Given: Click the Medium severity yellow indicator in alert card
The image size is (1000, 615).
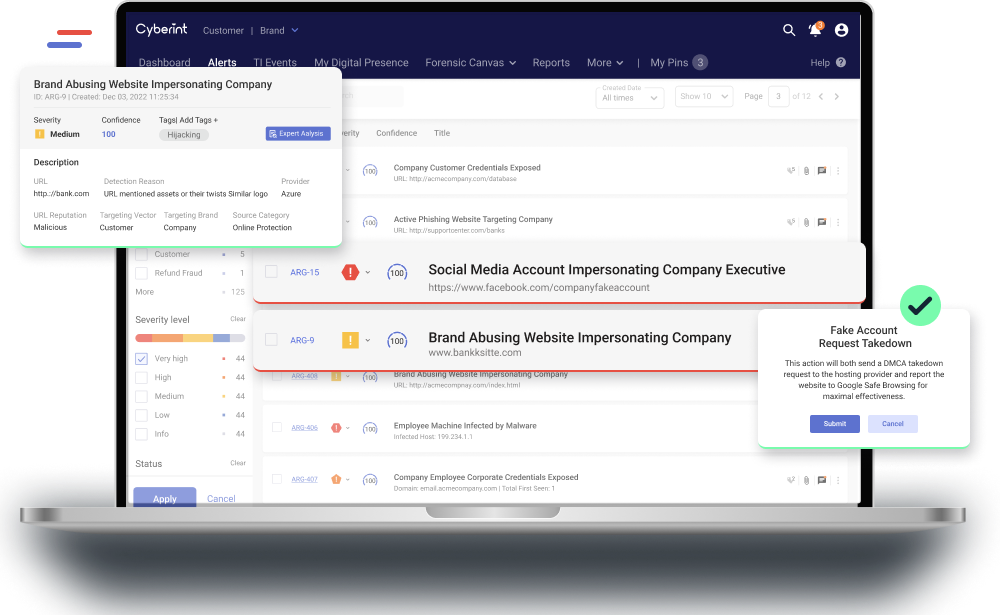Looking at the screenshot, I should coord(40,134).
